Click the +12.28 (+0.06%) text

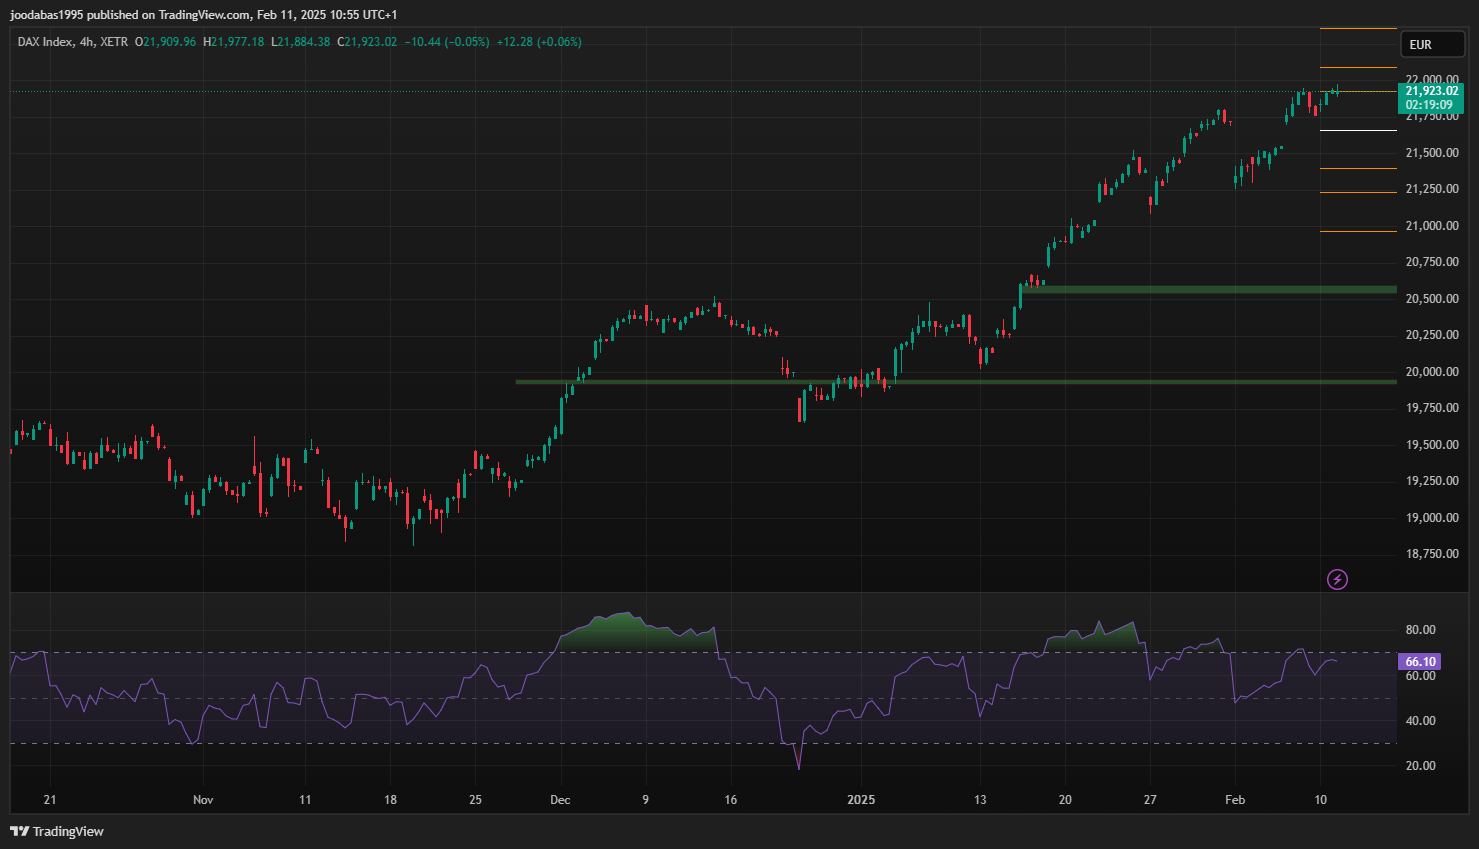539,42
